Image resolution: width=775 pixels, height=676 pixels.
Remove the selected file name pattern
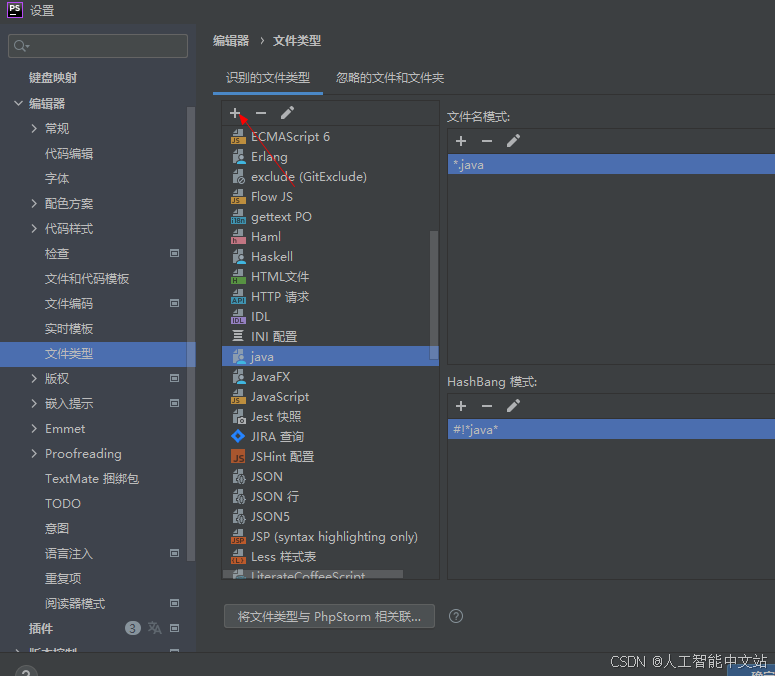487,141
